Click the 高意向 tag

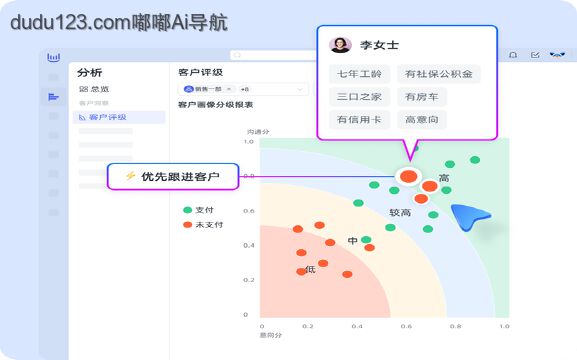coord(422,119)
